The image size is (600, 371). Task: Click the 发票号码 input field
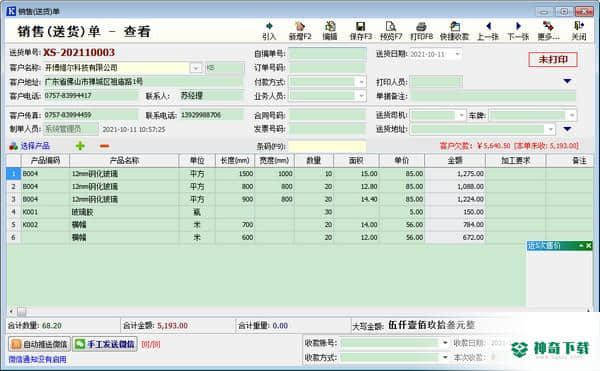click(327, 129)
